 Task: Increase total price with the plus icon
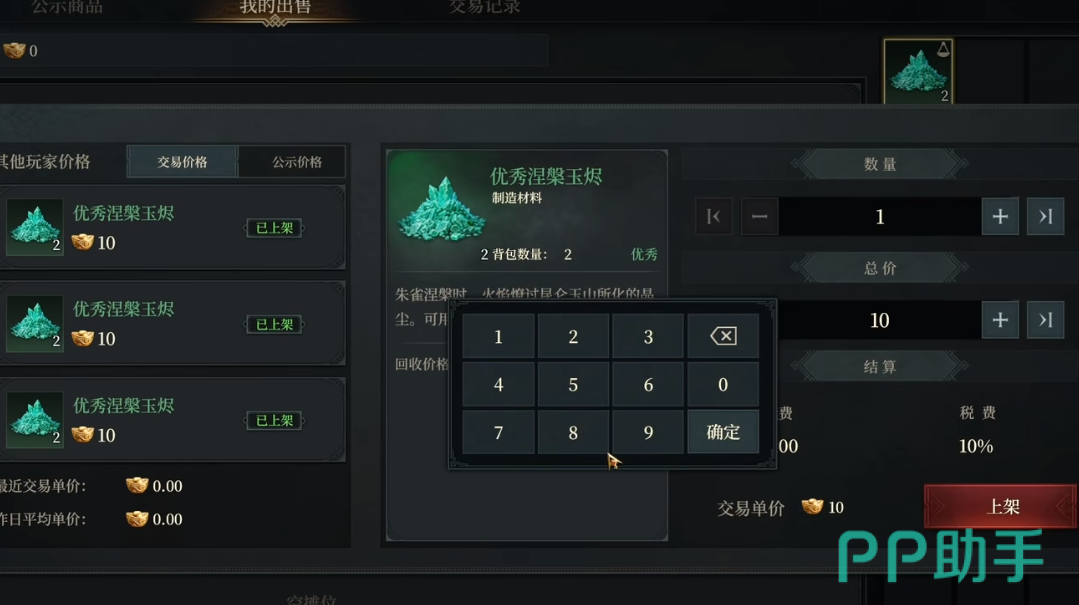pyautogui.click(x=1000, y=320)
